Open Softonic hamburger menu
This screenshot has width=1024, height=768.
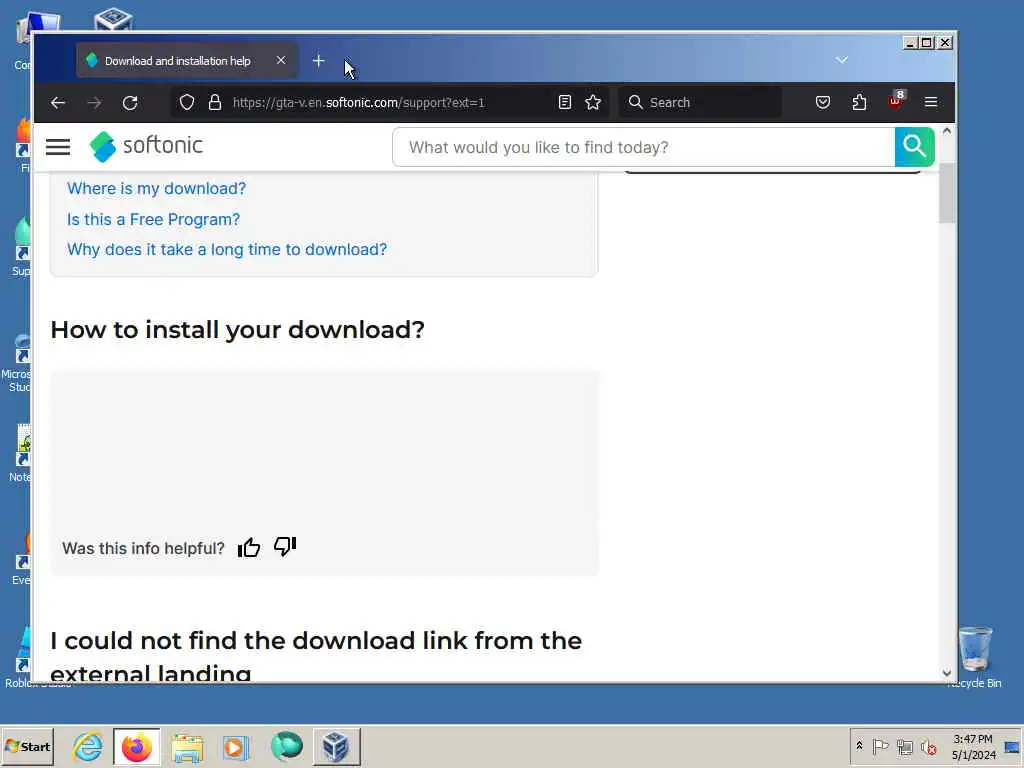pos(58,147)
